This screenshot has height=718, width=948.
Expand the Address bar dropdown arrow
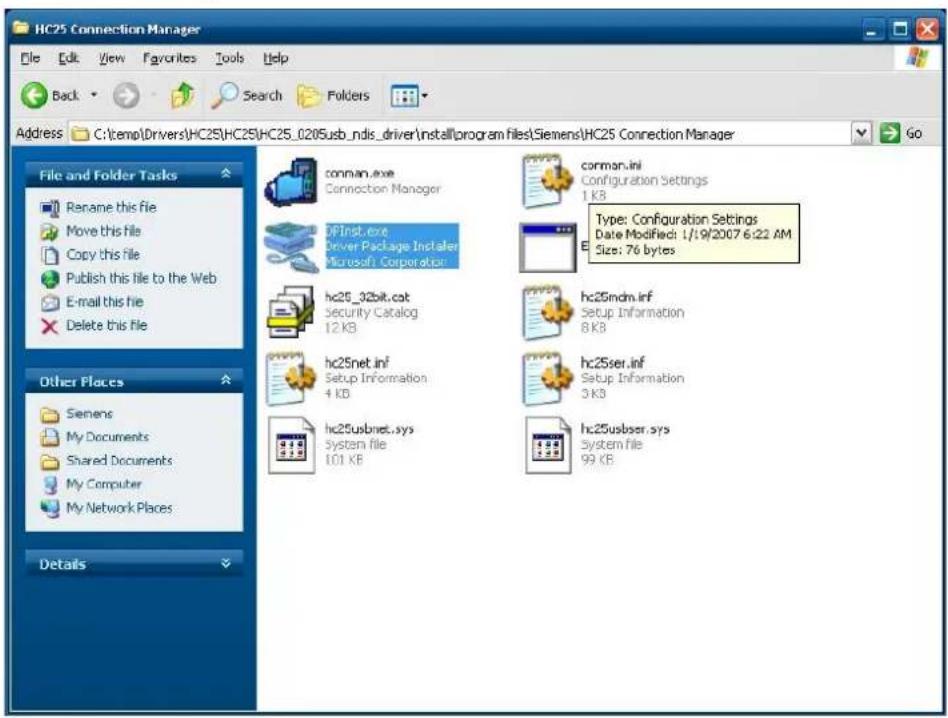pos(862,133)
